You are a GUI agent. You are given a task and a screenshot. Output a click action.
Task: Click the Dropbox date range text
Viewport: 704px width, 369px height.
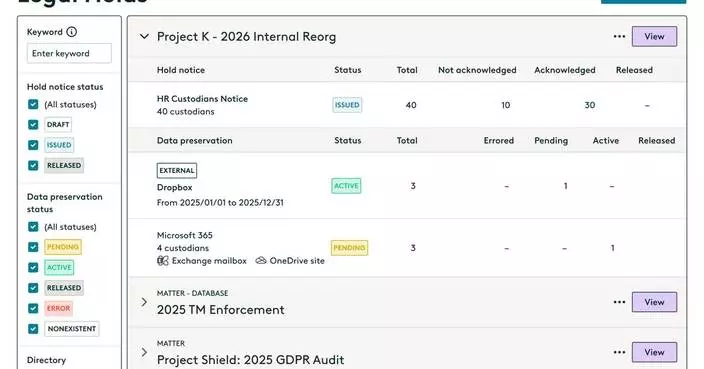(x=220, y=202)
